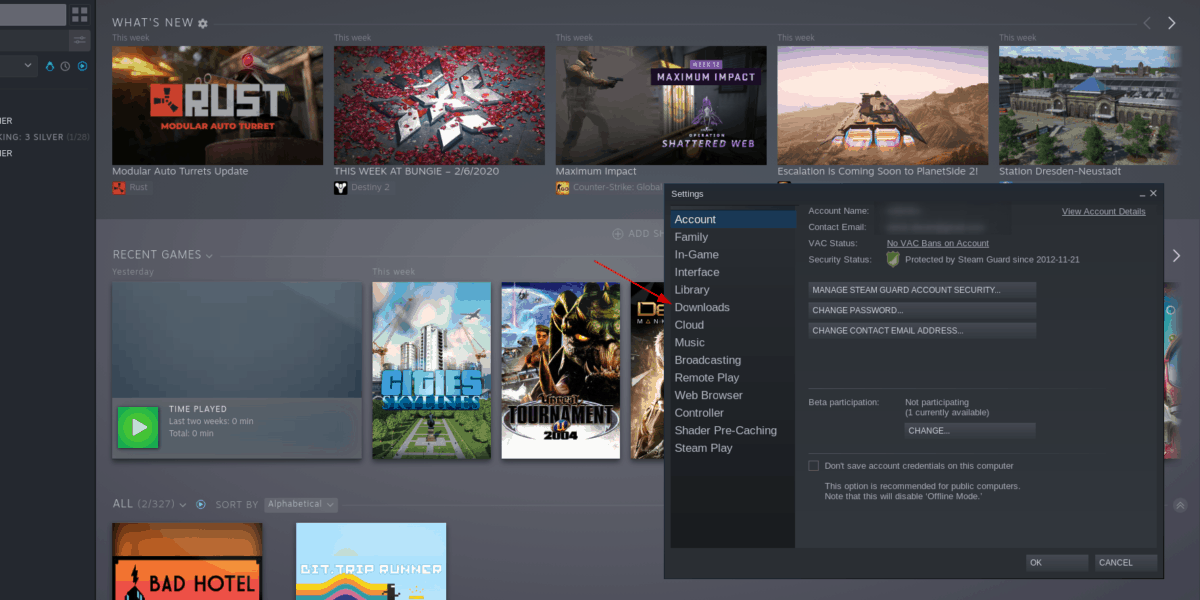
Task: Click Manage Steam Guard Account Security button
Action: 922,290
